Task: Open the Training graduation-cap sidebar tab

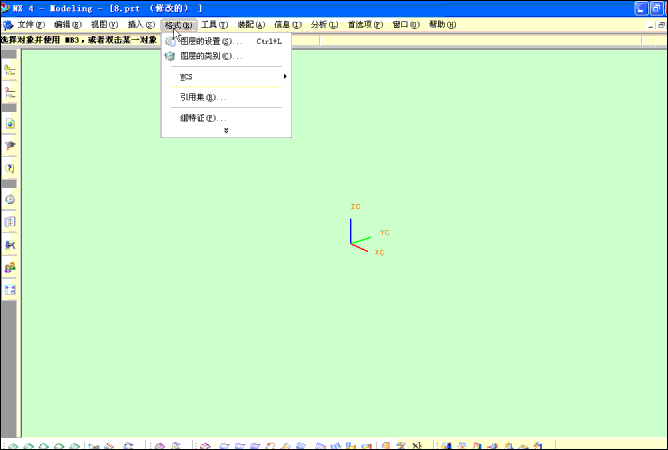Action: 9,146
